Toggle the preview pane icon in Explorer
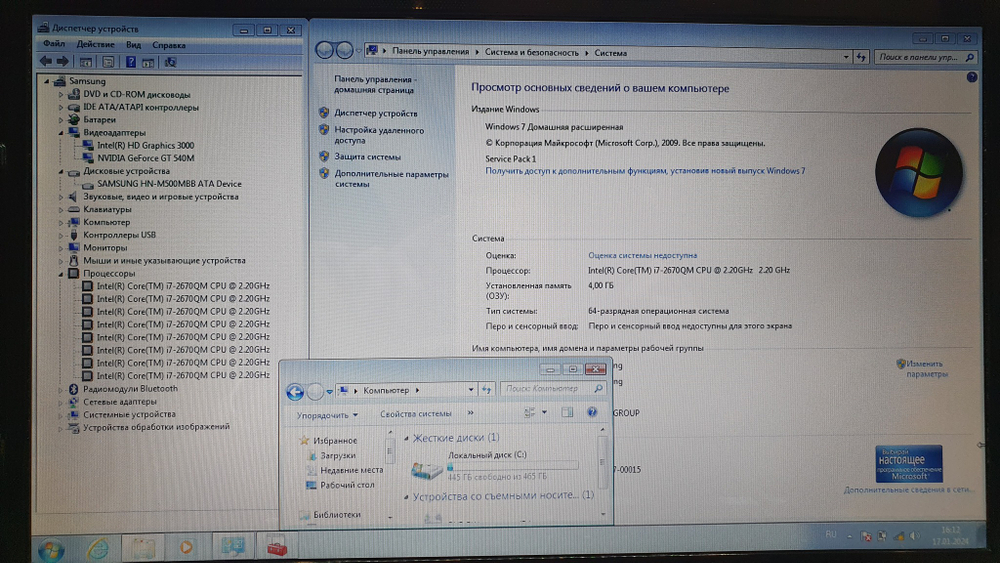Viewport: 1000px width, 563px height. click(567, 412)
